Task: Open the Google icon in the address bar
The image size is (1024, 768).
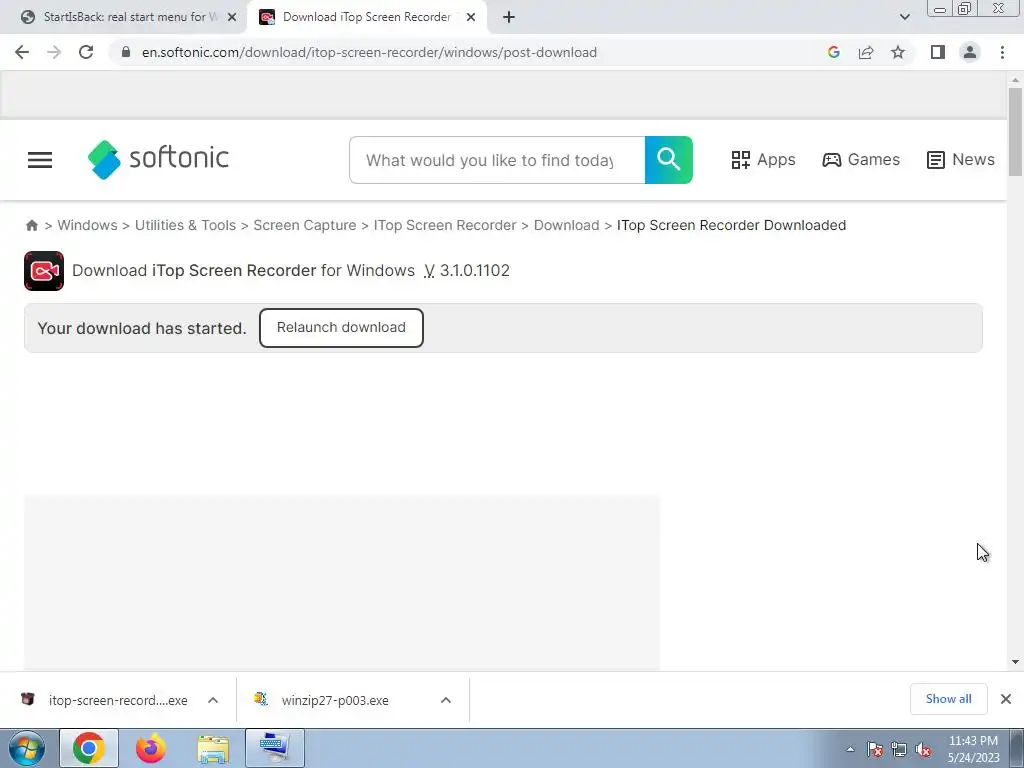Action: [833, 52]
